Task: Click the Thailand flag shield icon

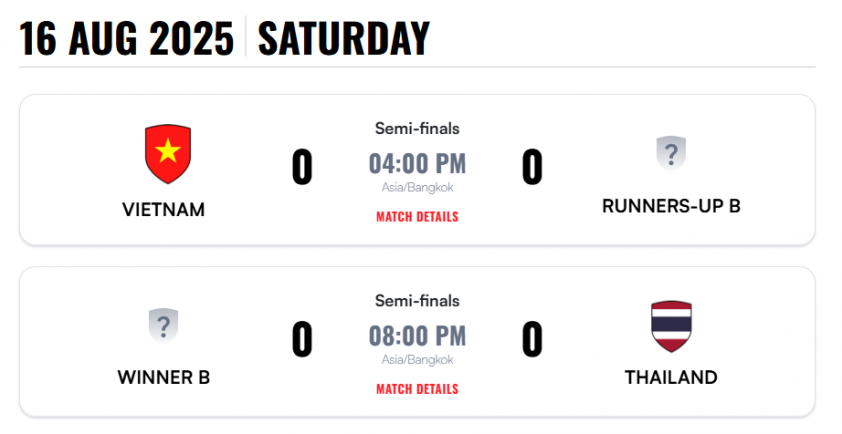Action: click(671, 326)
